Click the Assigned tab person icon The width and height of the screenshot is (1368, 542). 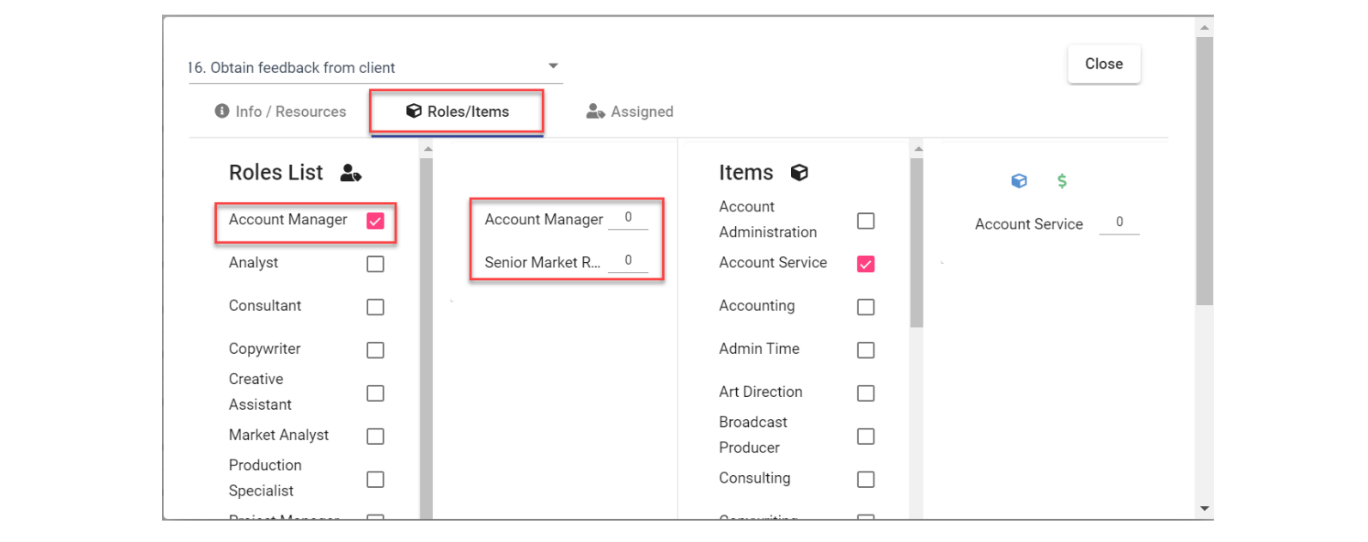click(595, 112)
